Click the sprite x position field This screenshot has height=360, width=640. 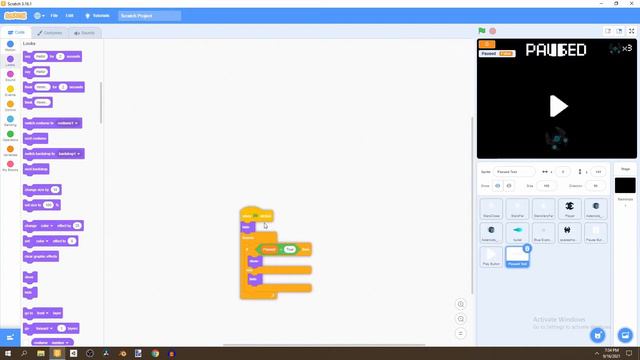[563, 172]
